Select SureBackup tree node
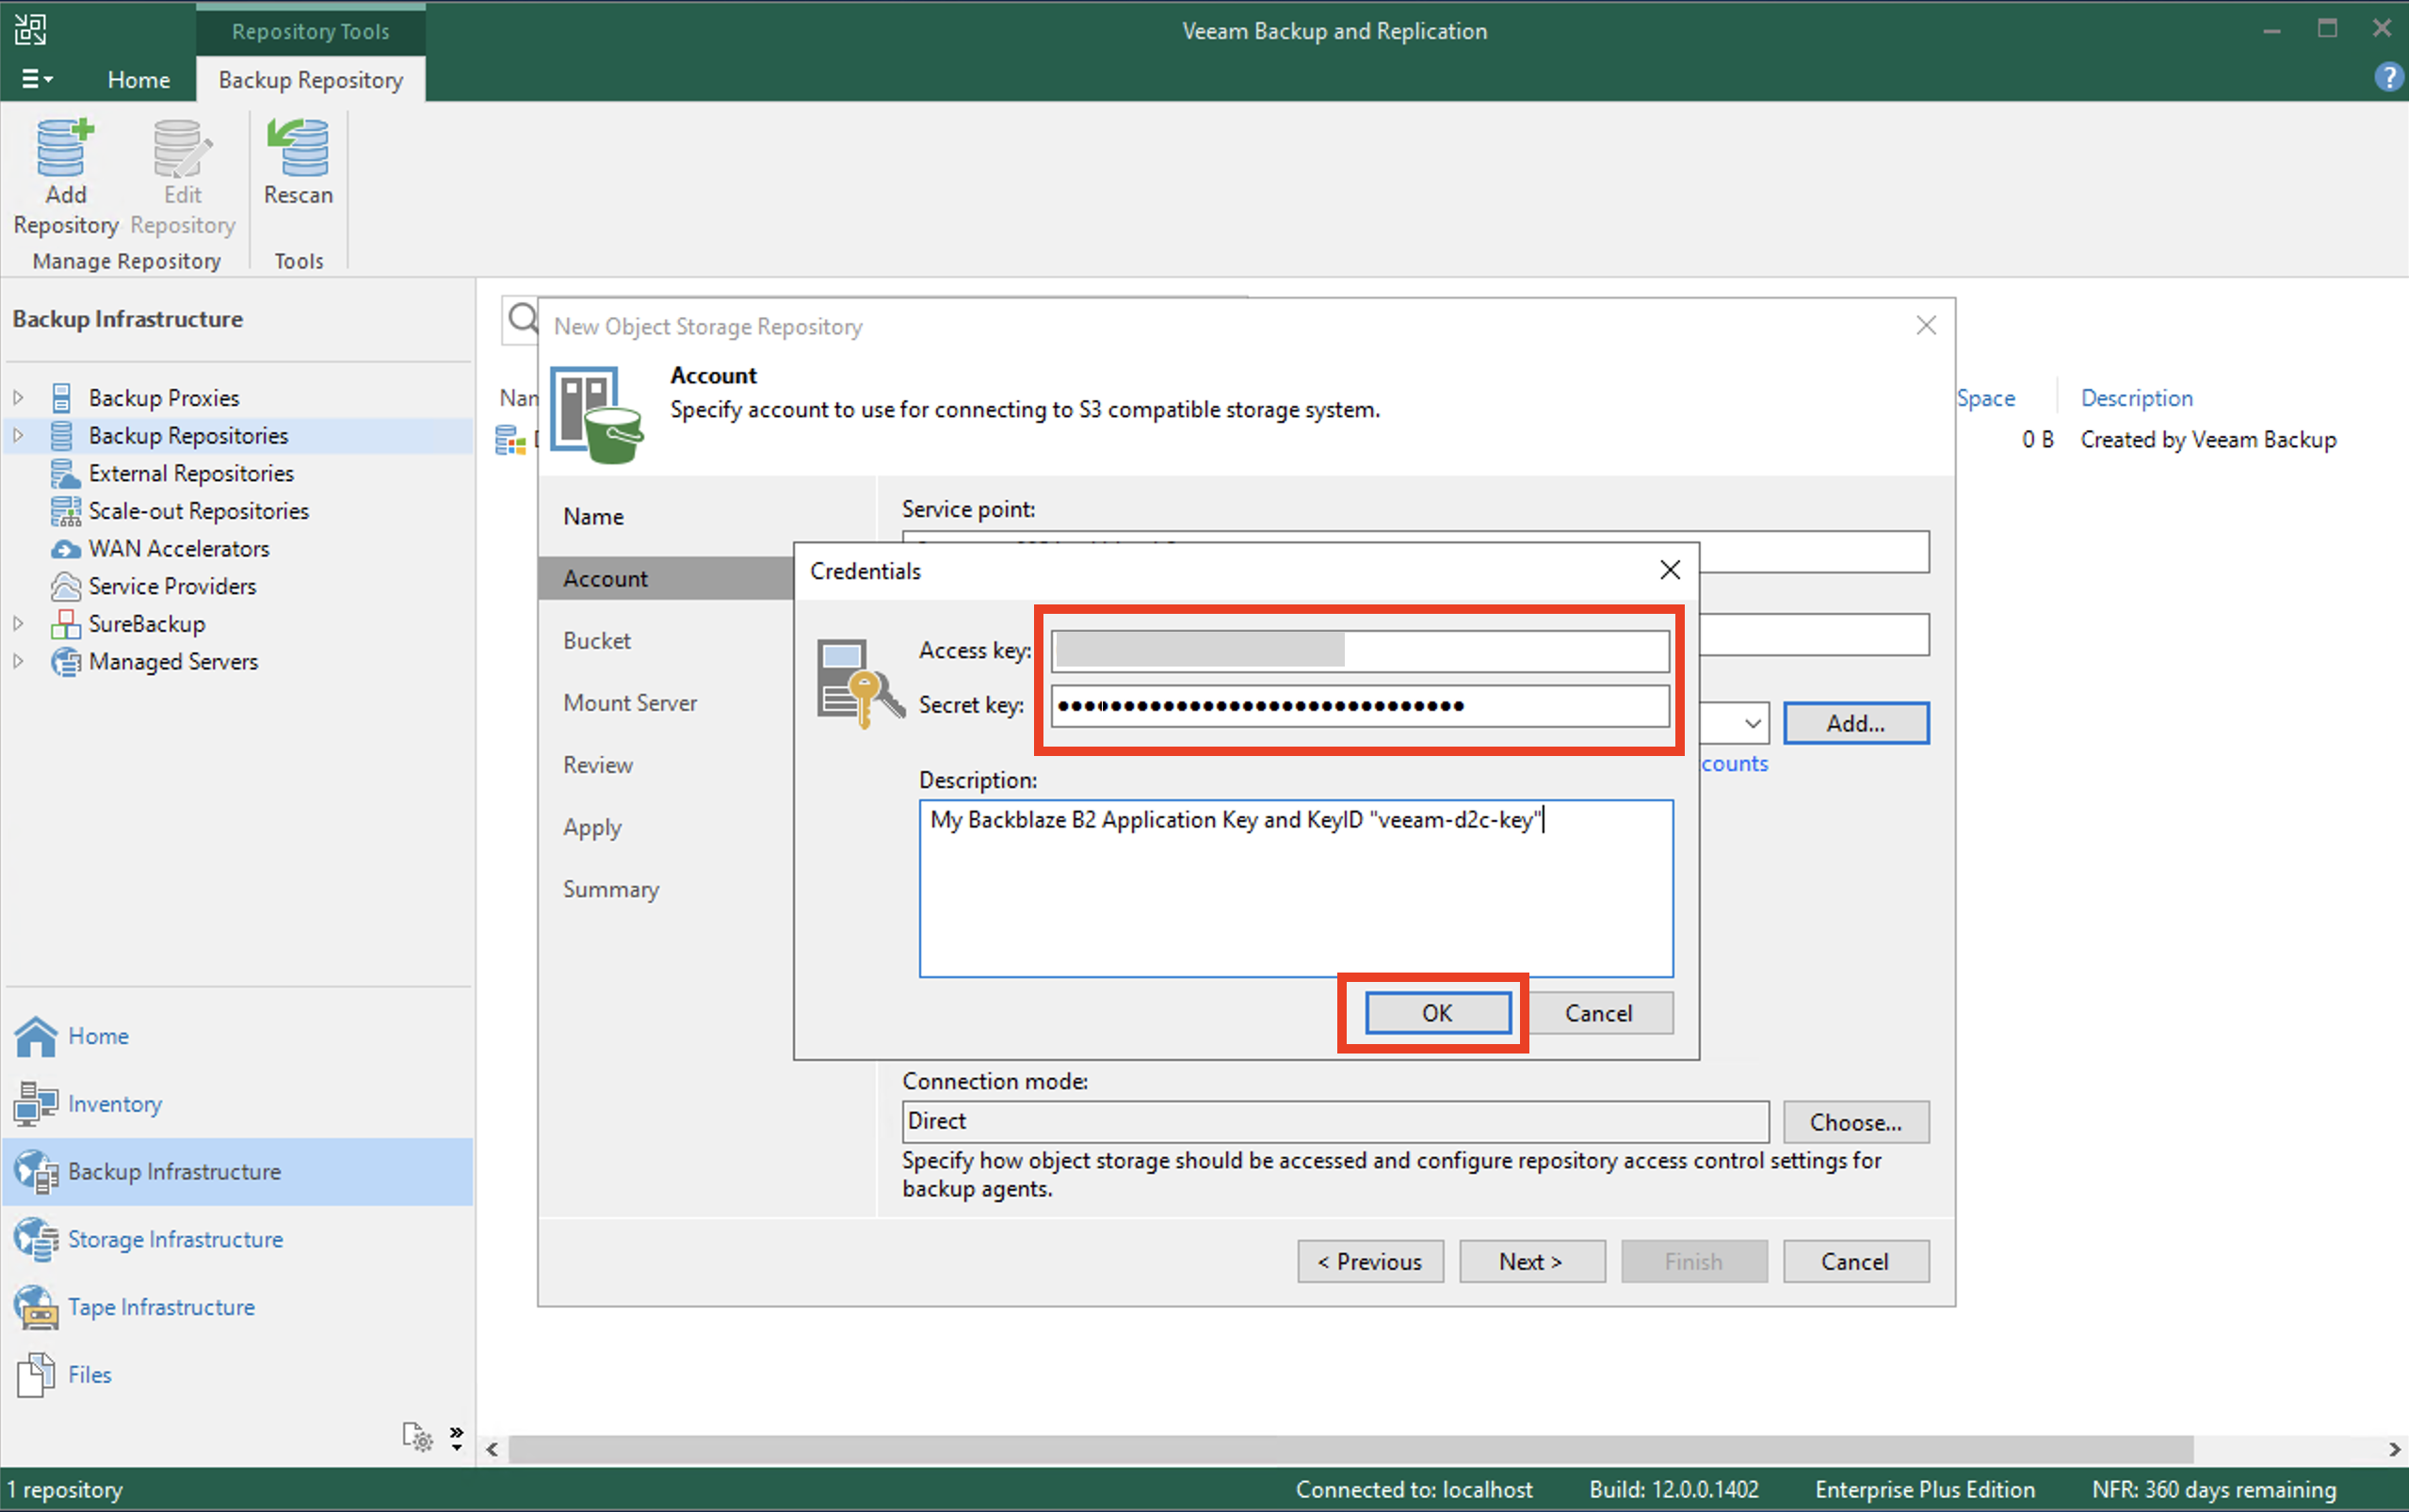 coord(146,624)
